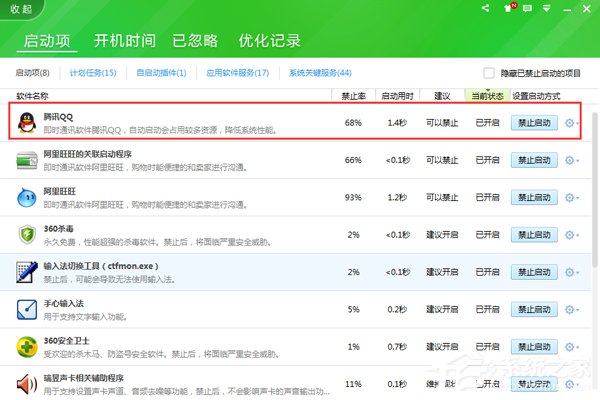This screenshot has width=600, height=400.
Task: Click 建议开启 suggestion in 360杀毒 row
Action: point(442,235)
